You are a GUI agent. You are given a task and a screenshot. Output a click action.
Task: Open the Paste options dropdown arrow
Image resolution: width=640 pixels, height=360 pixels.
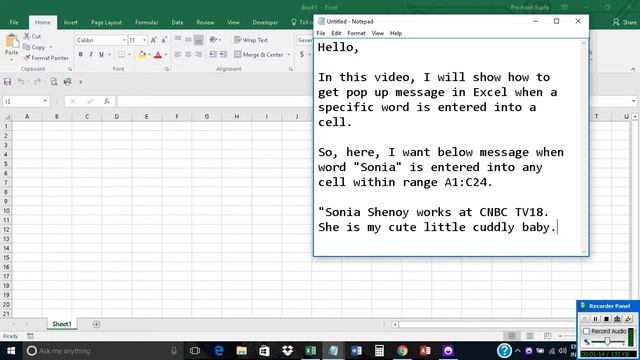pyautogui.click(x=11, y=59)
